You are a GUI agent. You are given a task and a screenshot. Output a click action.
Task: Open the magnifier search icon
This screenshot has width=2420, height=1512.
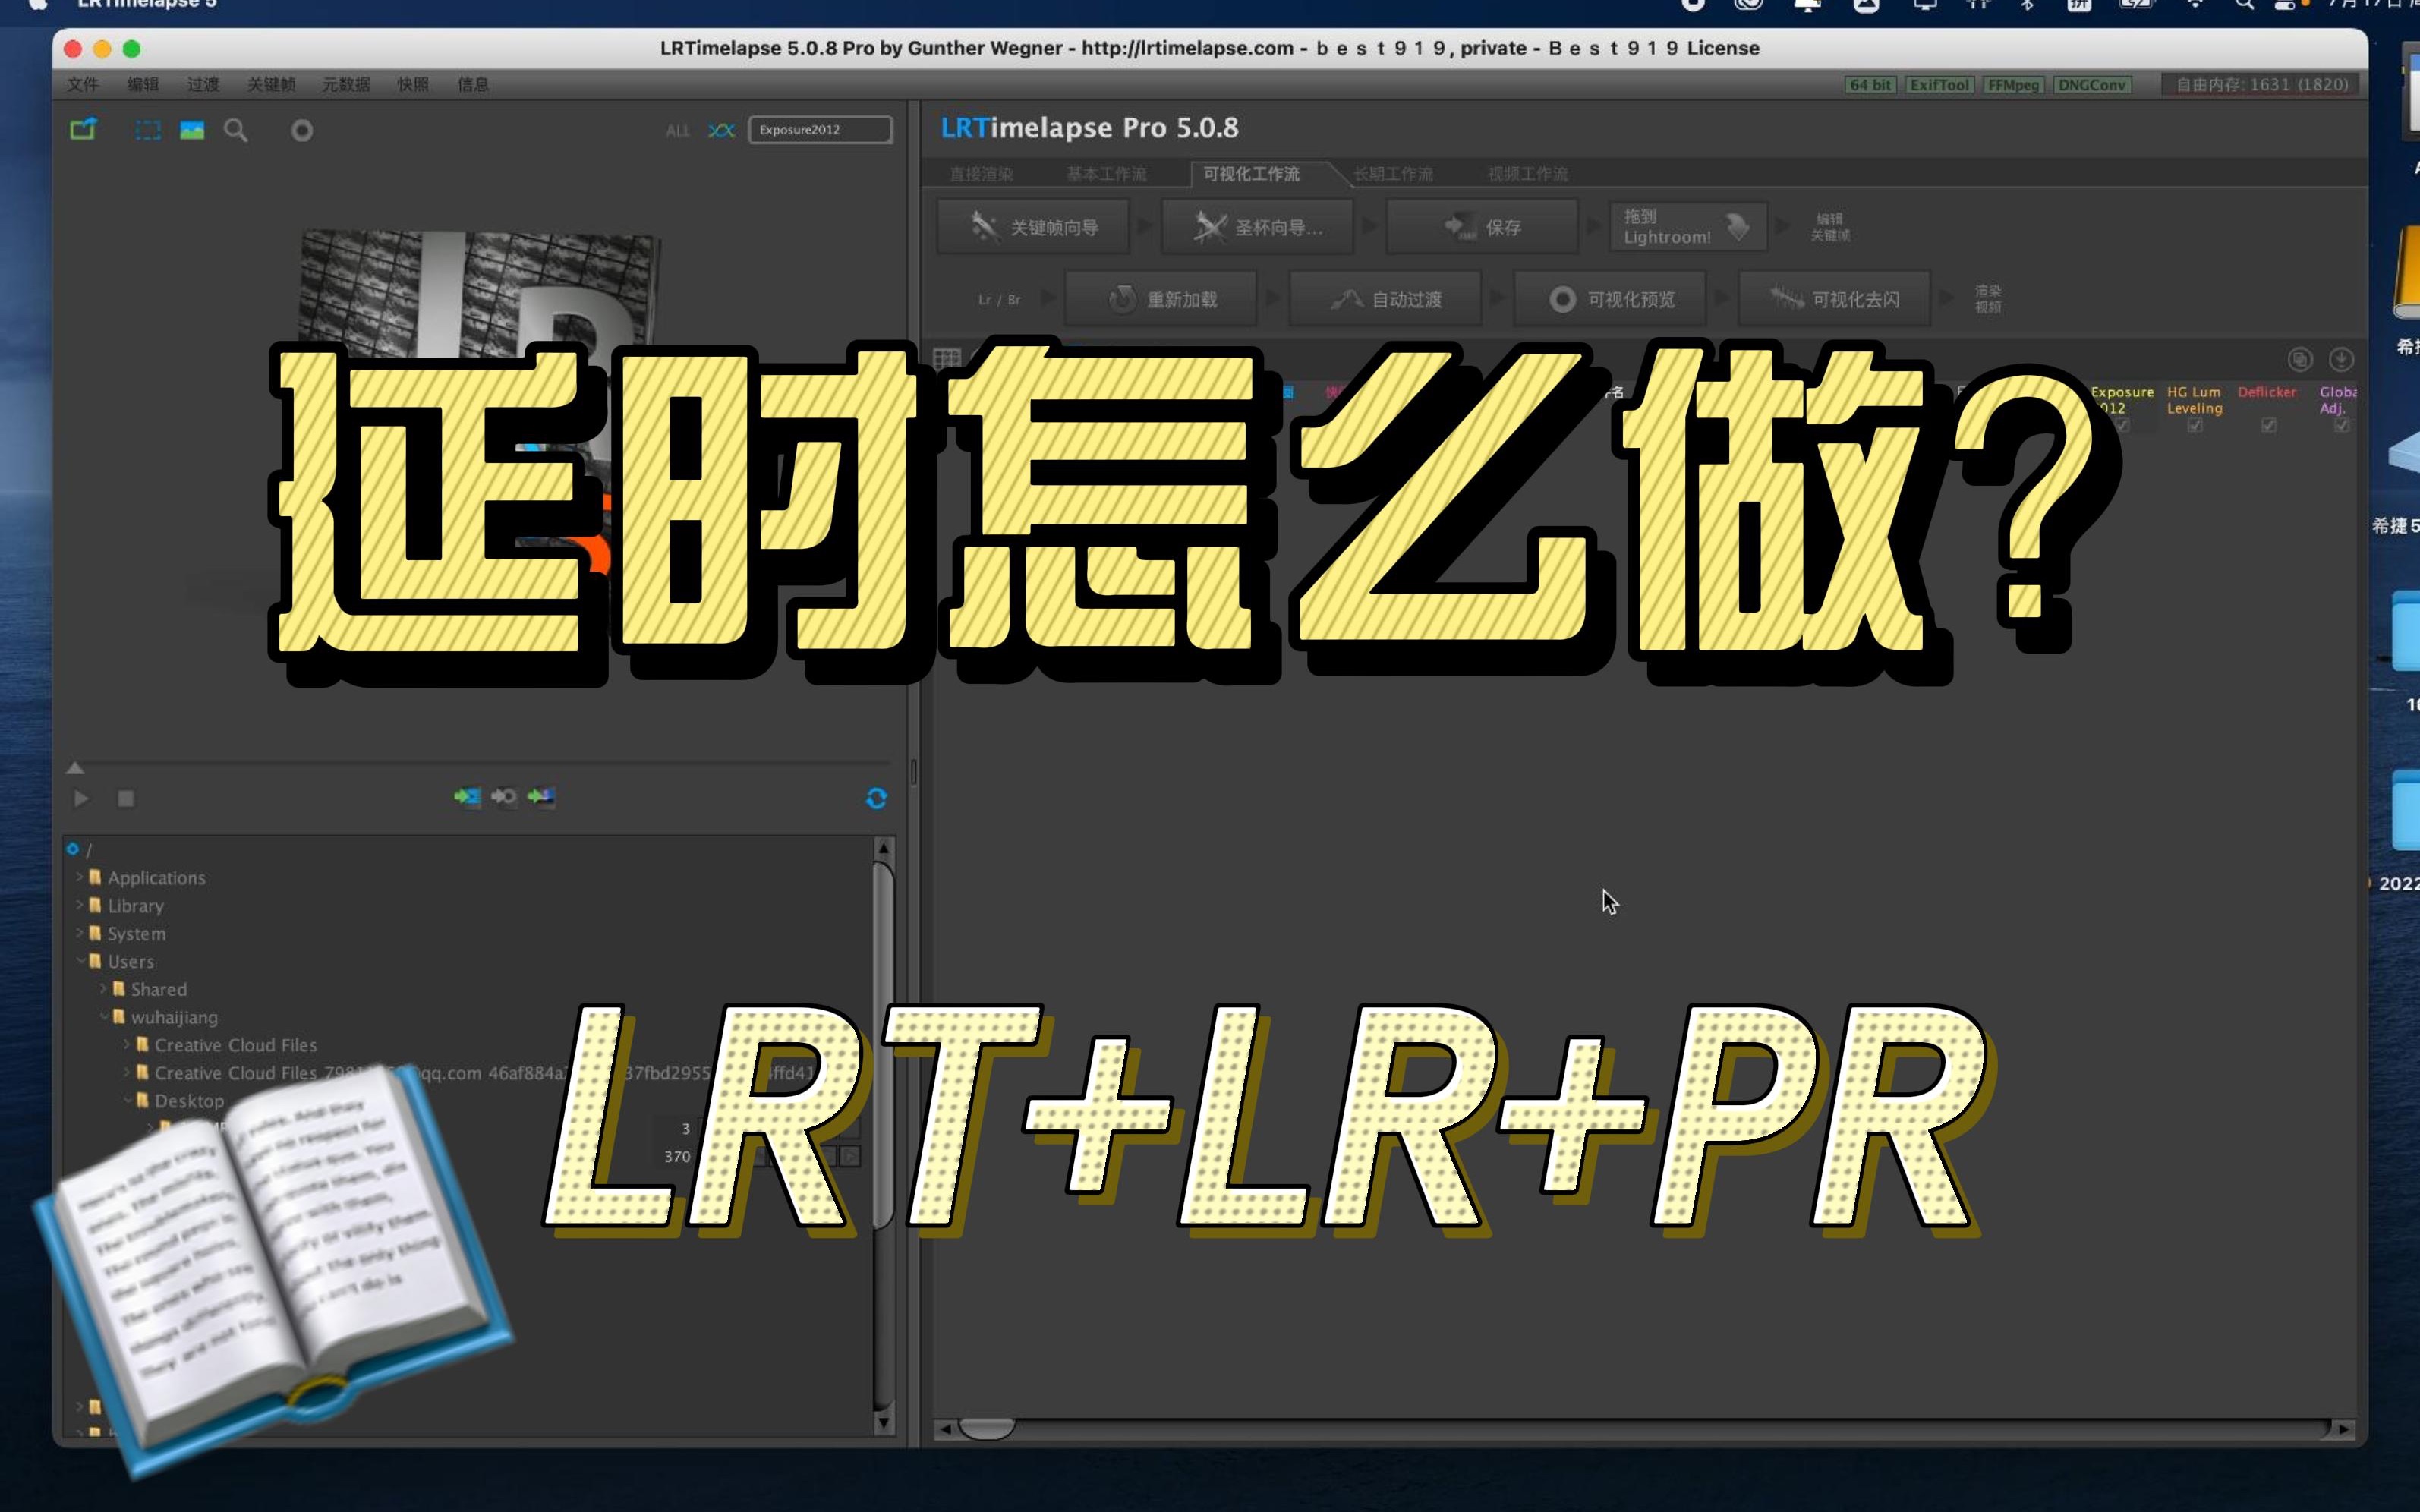tap(236, 131)
